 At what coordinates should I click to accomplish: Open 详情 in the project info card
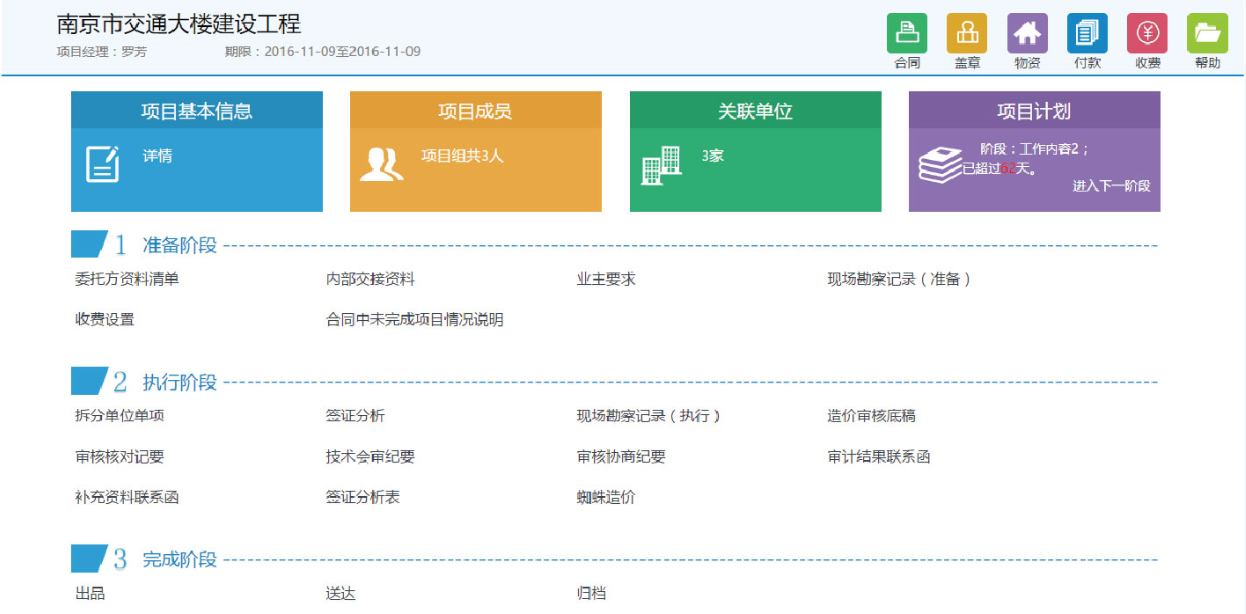coord(157,157)
